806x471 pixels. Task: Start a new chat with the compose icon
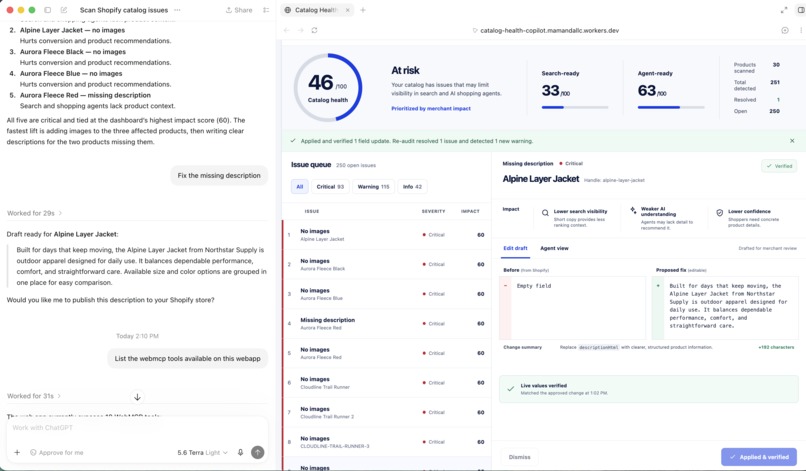click(x=64, y=10)
